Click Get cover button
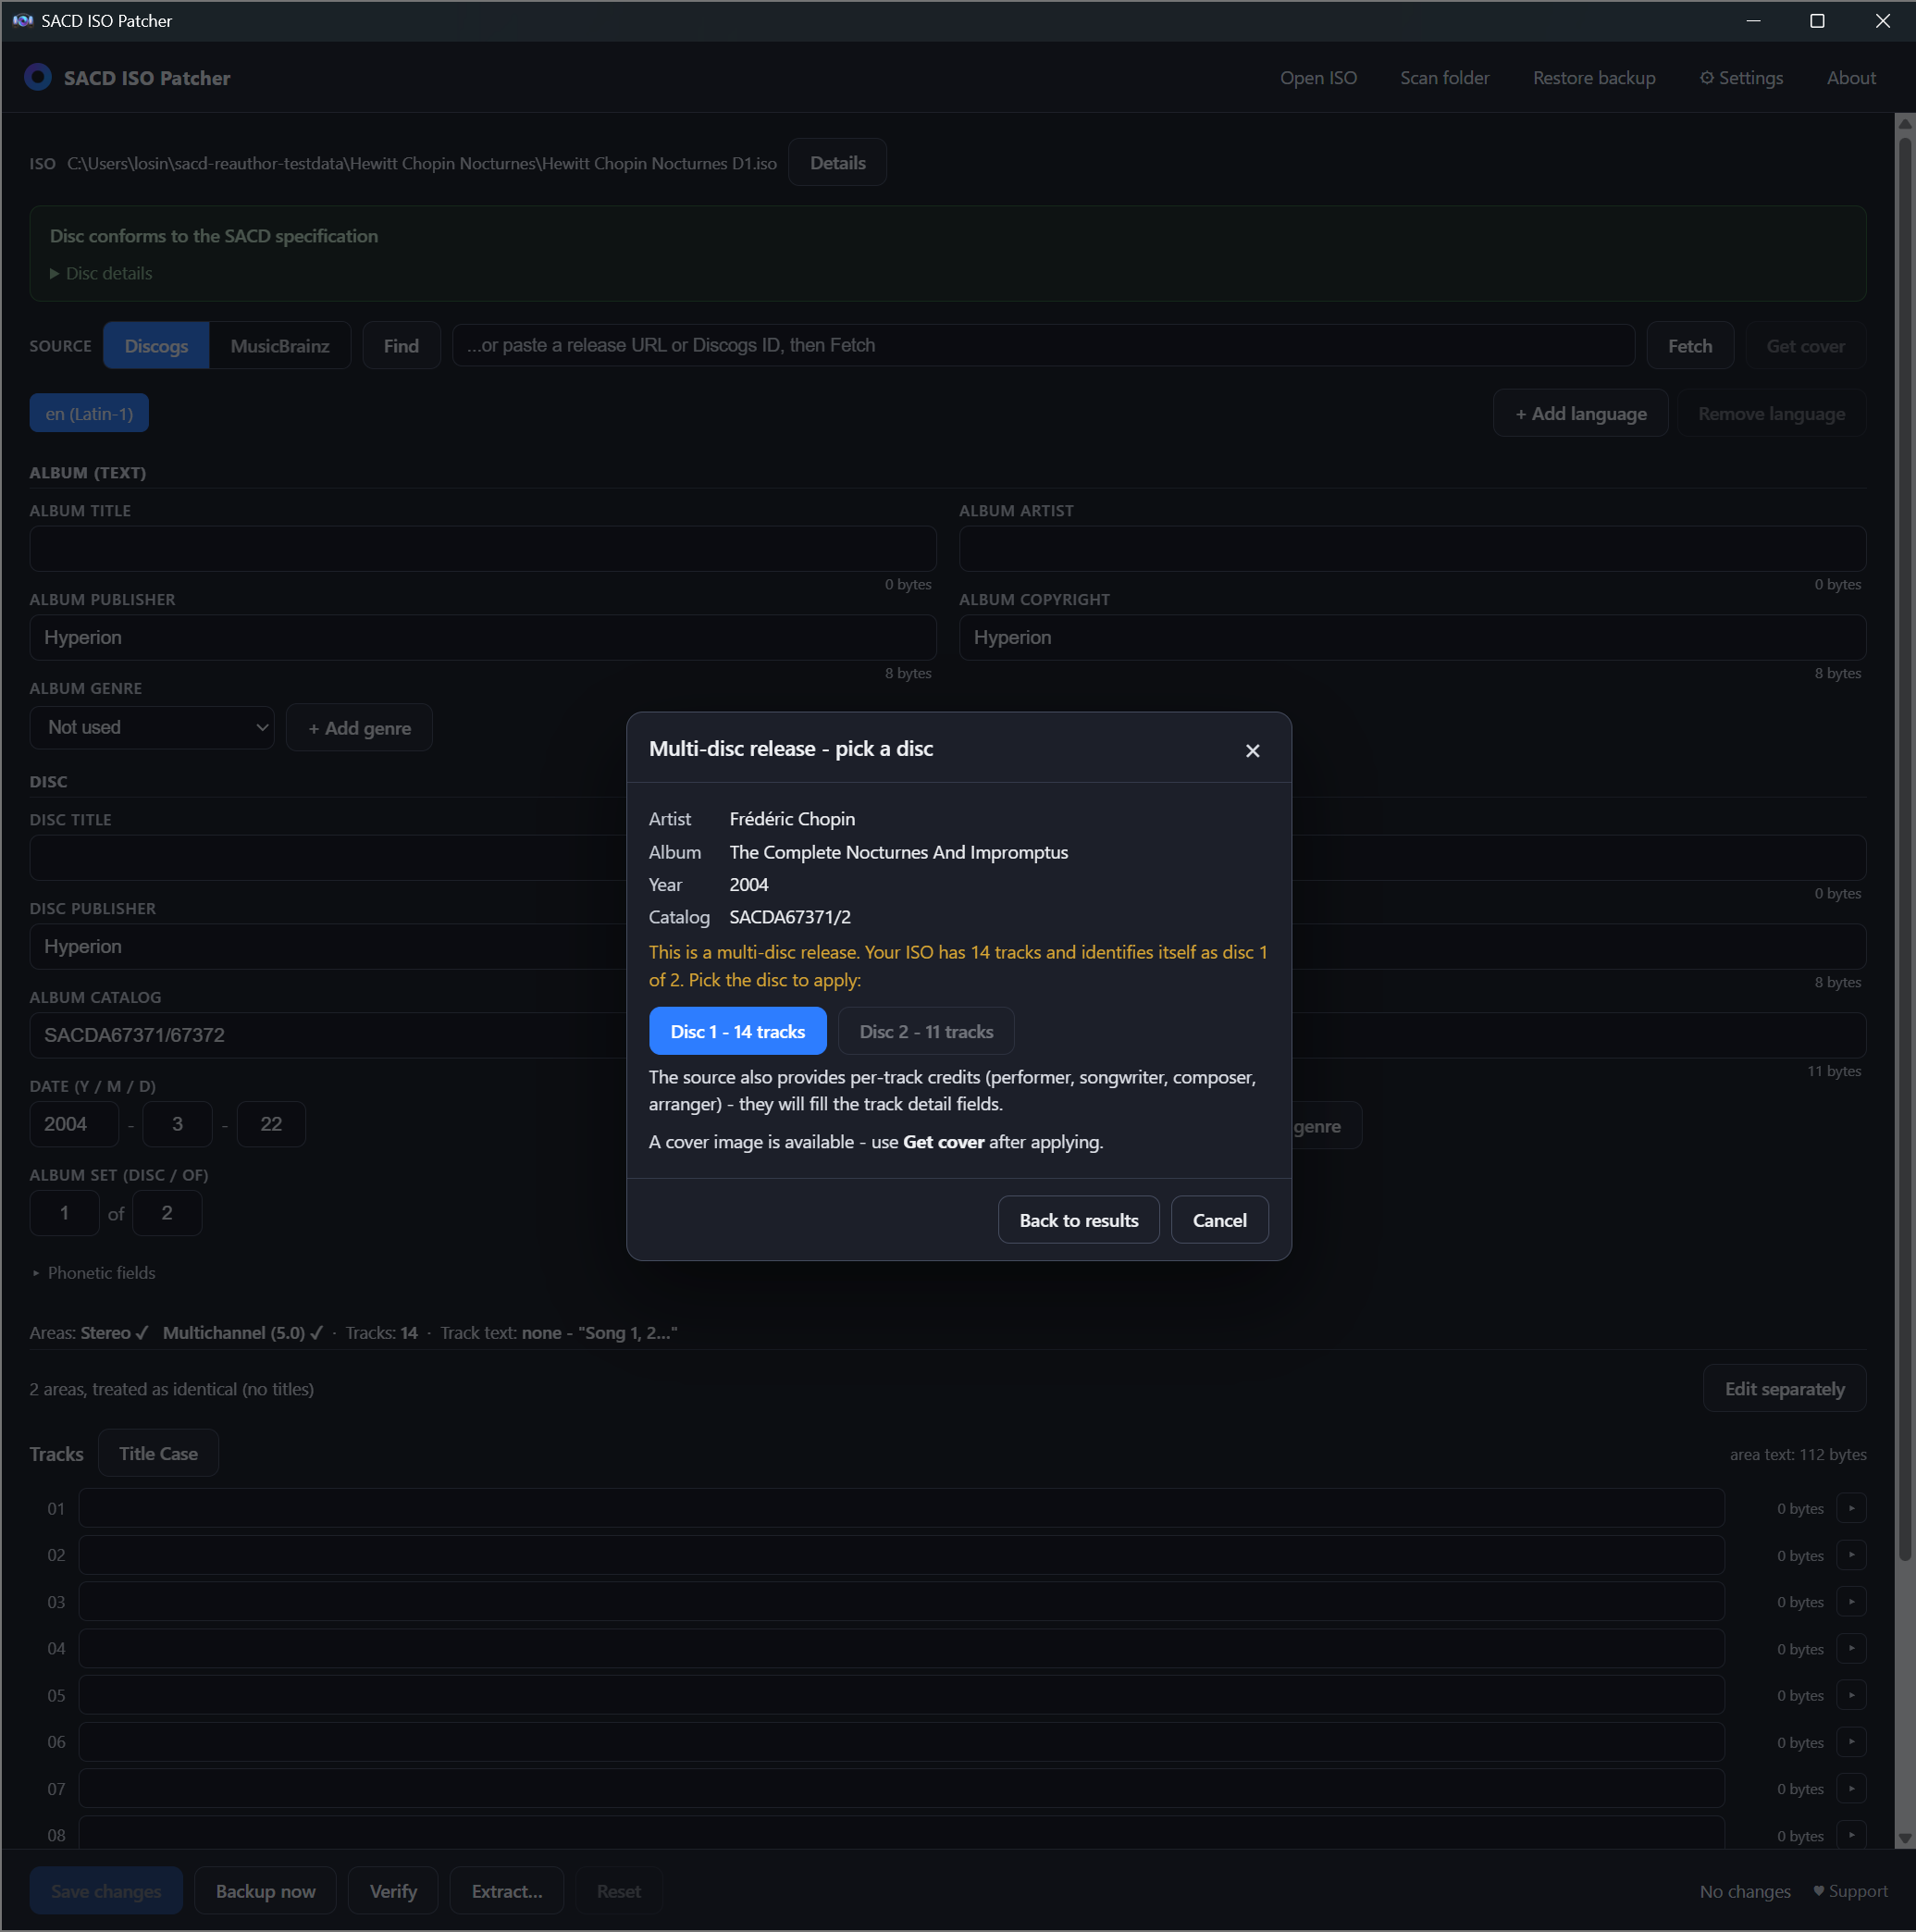 (1805, 345)
